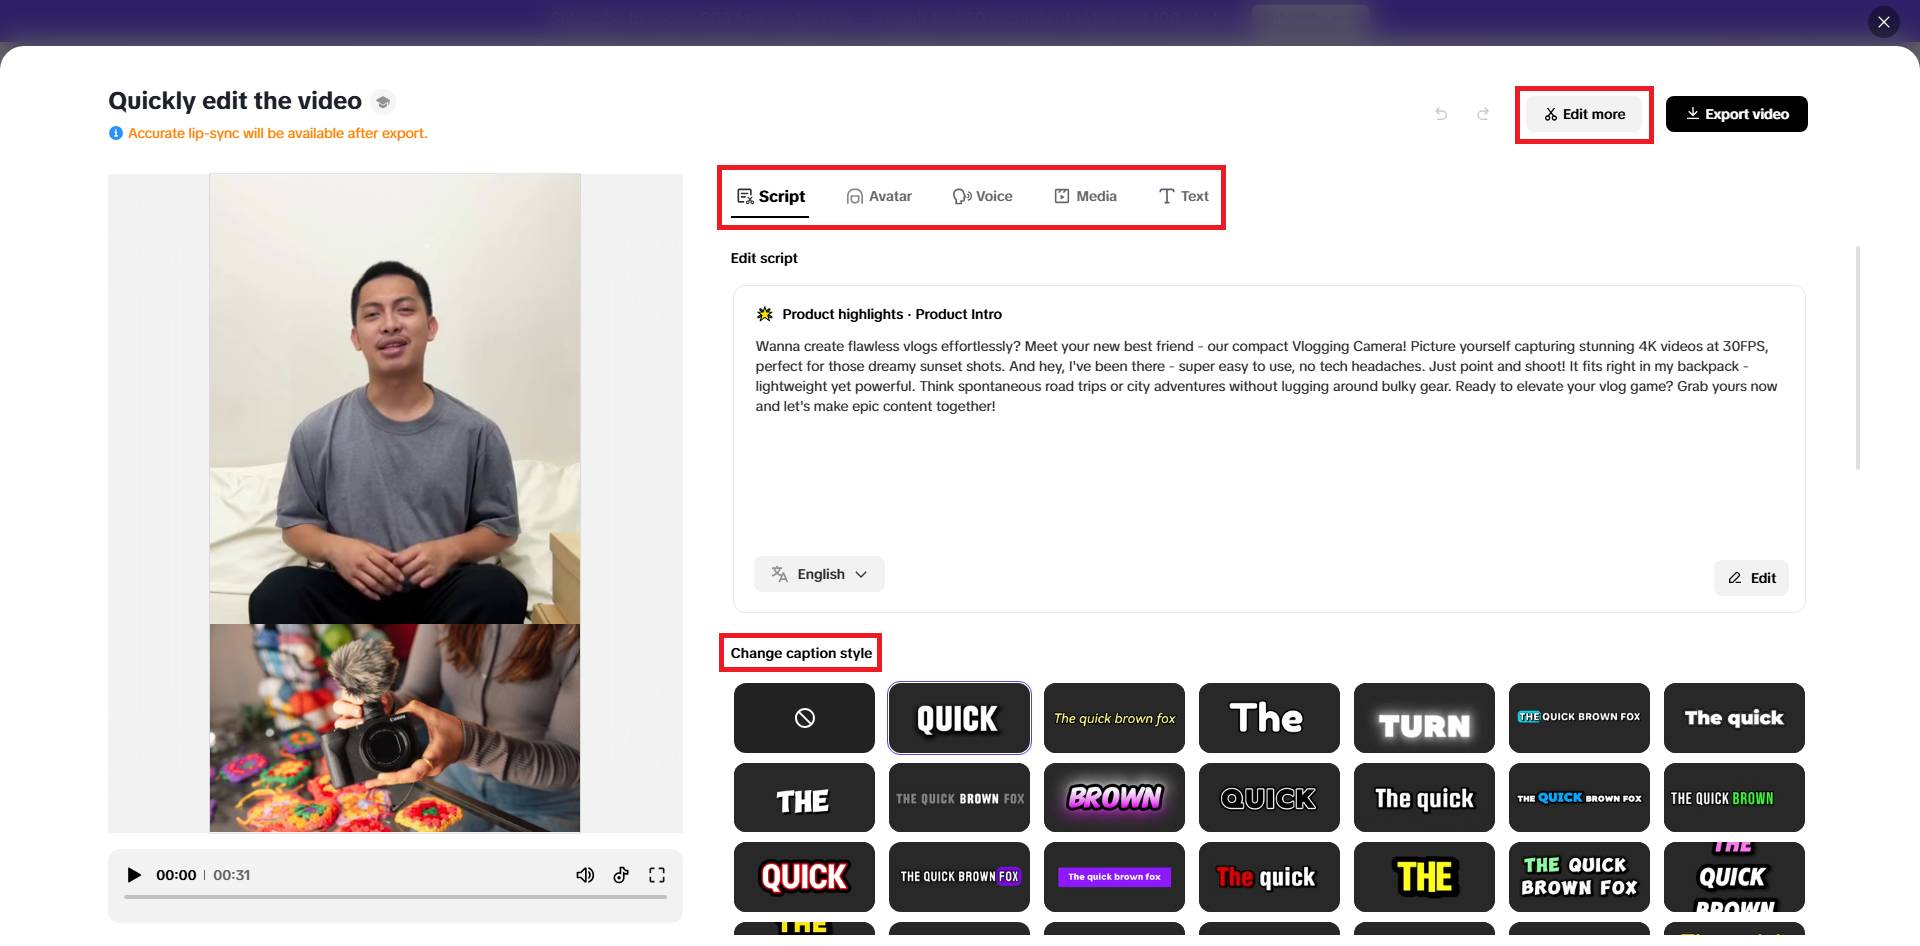Pick the caption style with blue QUICK word
Viewport: 1920px width, 946px height.
1579,798
